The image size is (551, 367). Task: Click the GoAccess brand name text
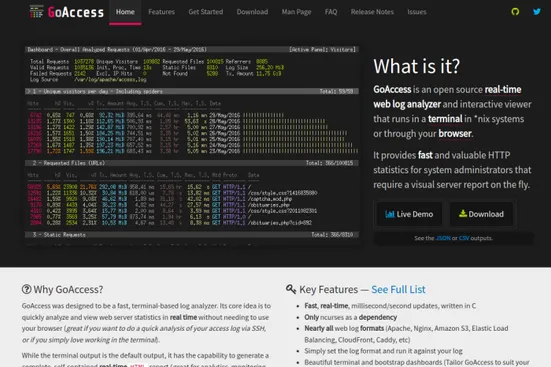[x=76, y=12]
